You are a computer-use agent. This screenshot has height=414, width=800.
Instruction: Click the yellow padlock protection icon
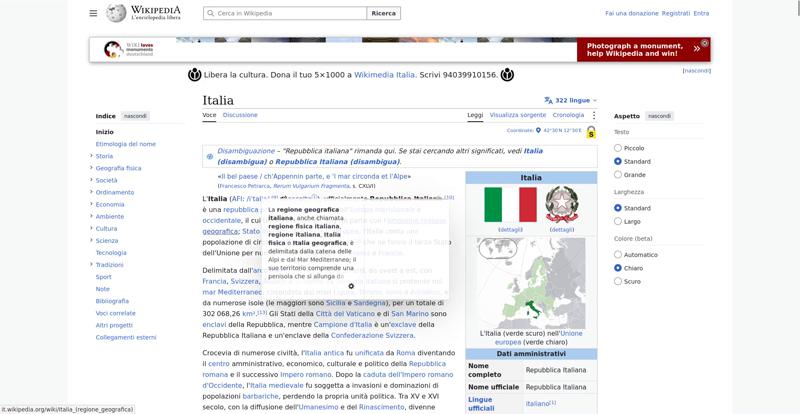point(591,132)
